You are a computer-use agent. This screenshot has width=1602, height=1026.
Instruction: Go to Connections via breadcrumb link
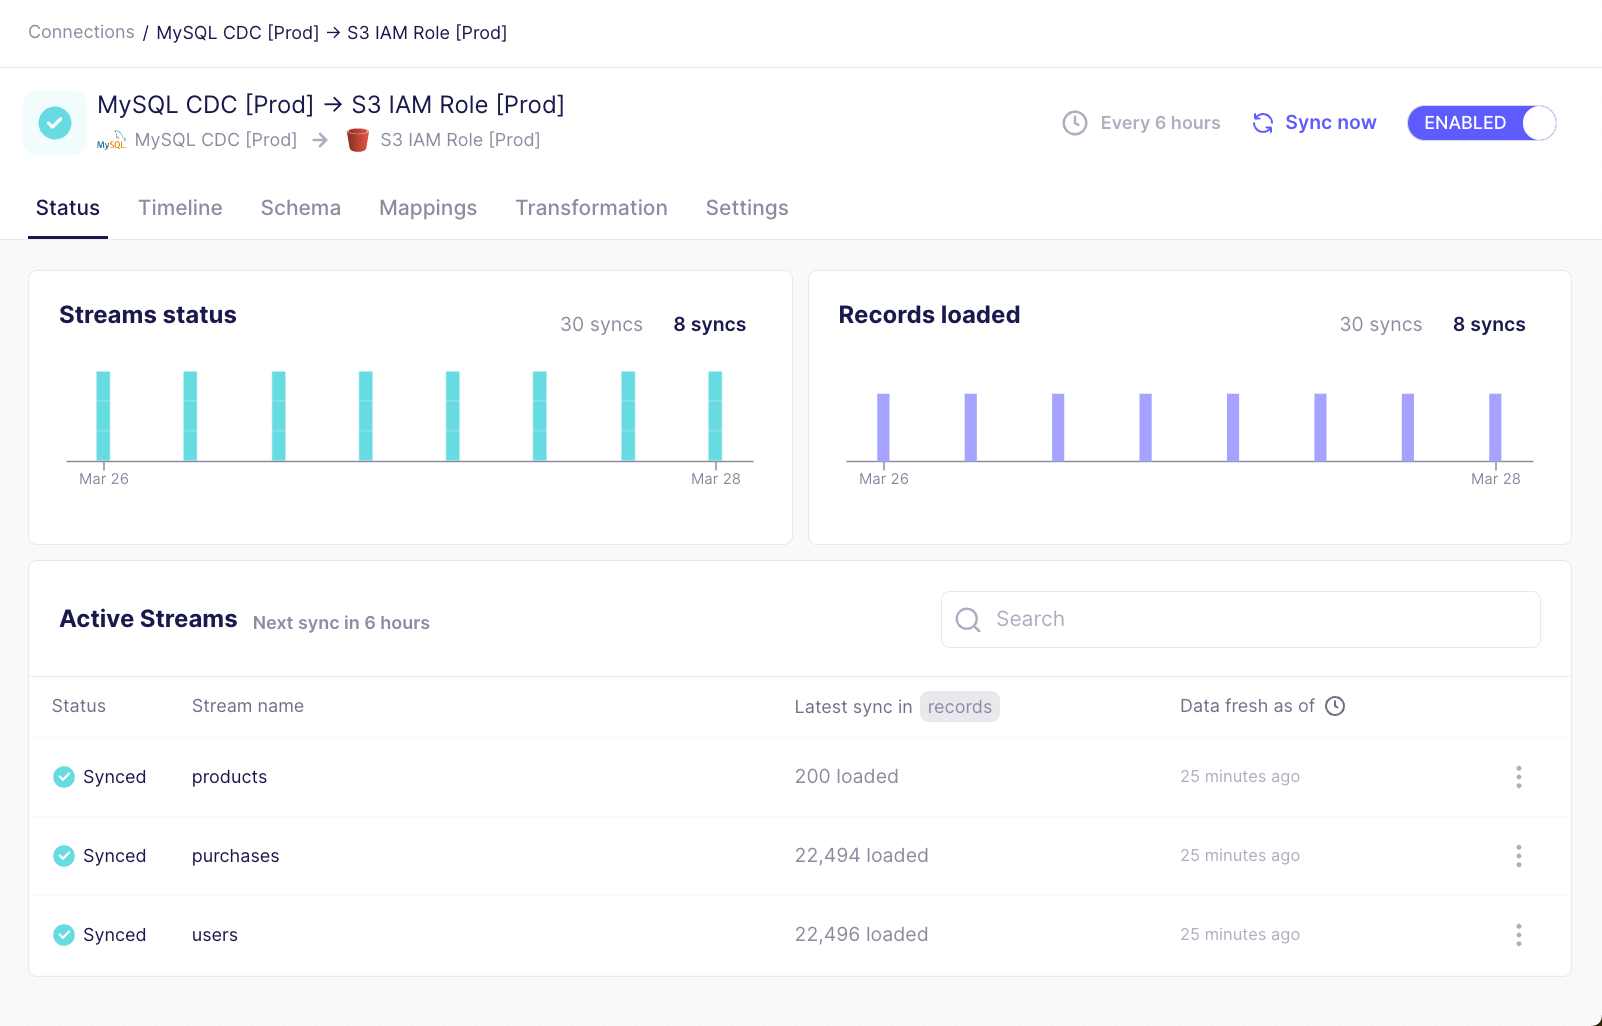tap(81, 32)
